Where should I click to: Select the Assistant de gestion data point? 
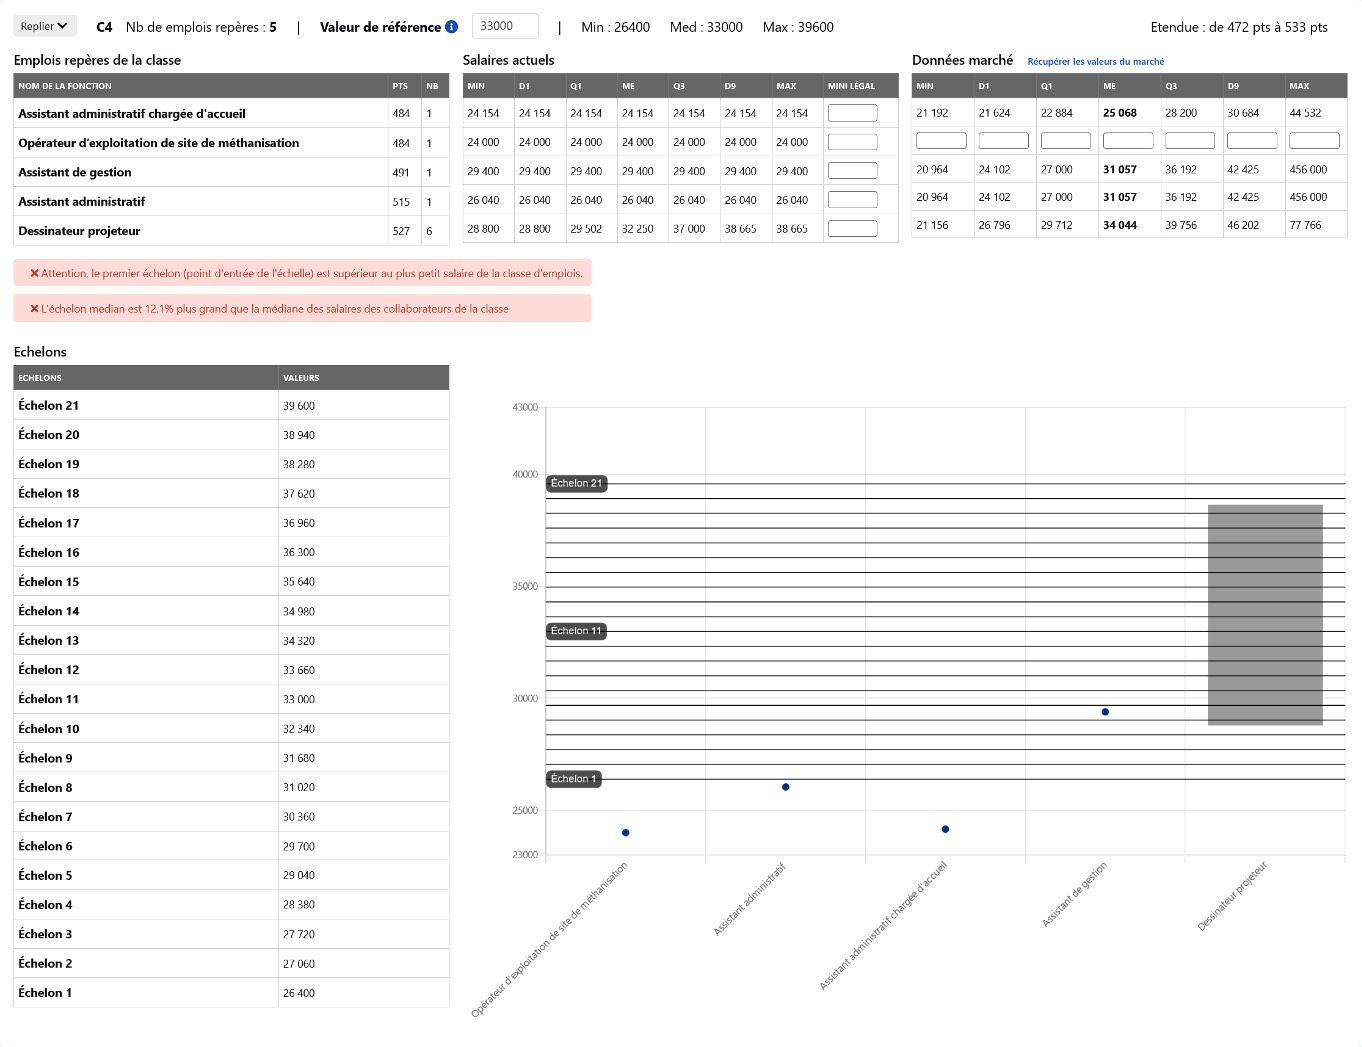1105,712
